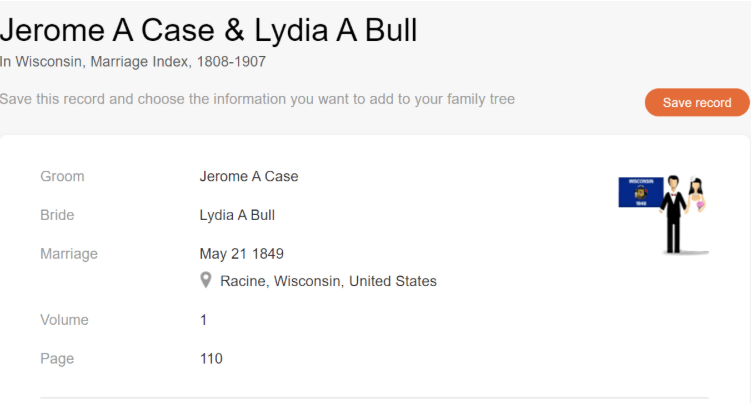Click the record title heading

click(209, 30)
